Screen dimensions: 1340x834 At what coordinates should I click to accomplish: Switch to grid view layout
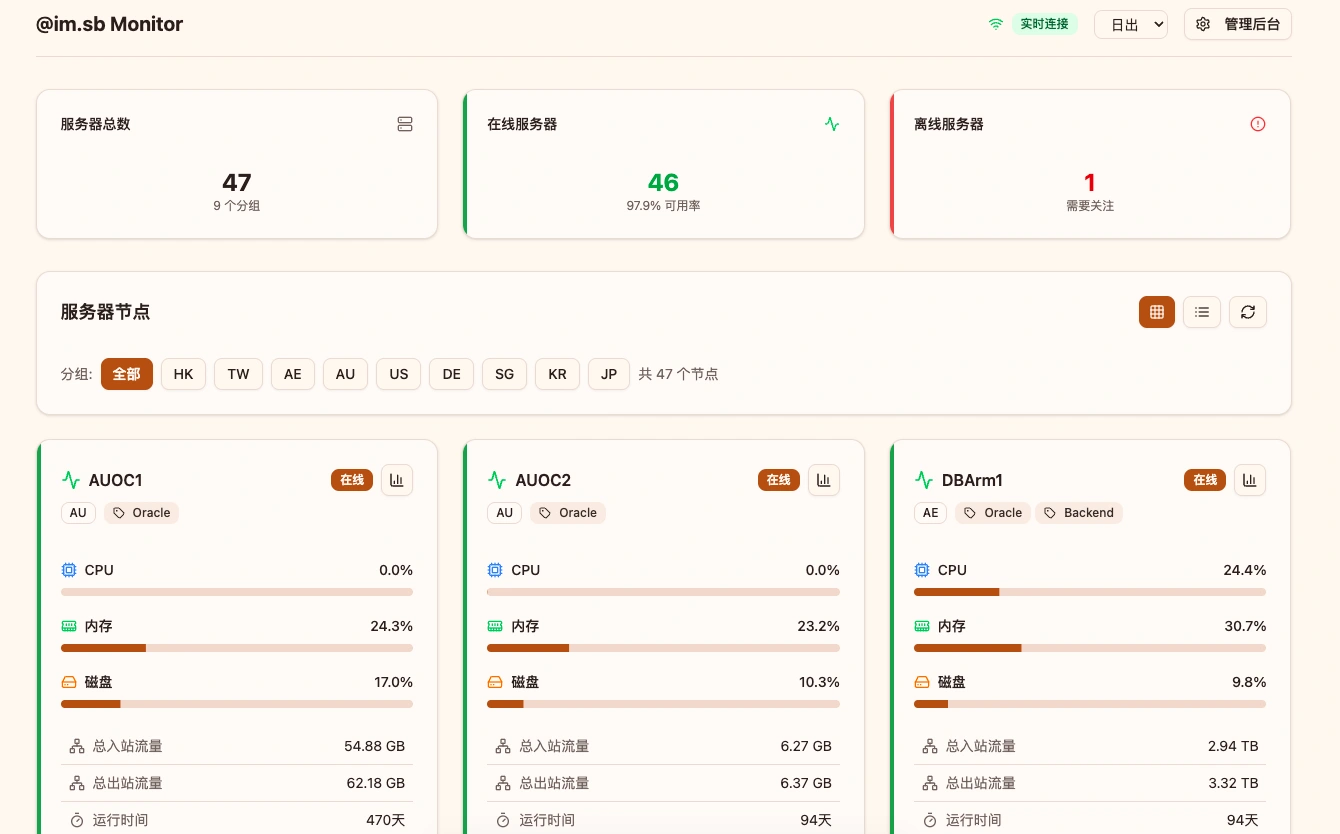[x=1157, y=312]
